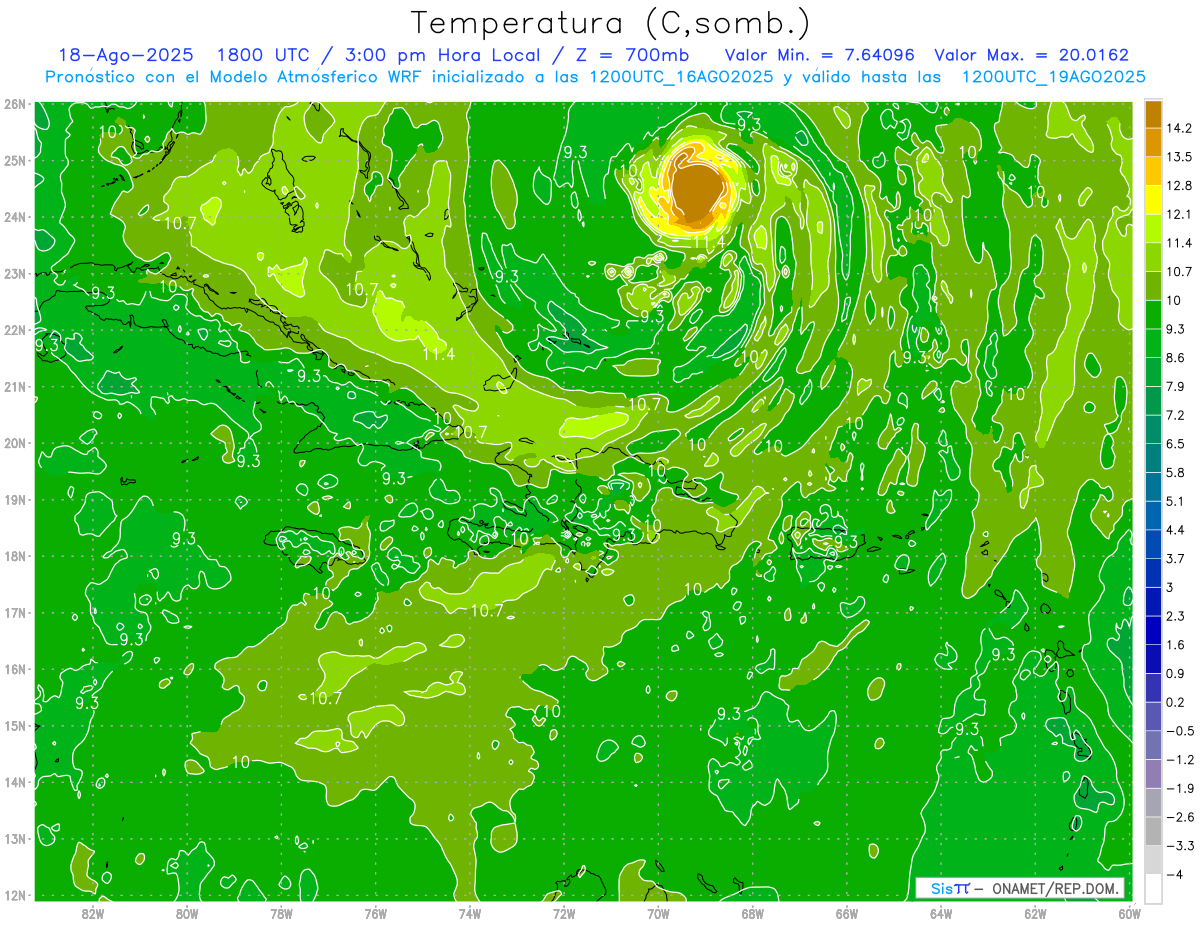Screen dimensions: 1200x927
Task: Click the "4.4" color scale label
Action: coord(1175,530)
